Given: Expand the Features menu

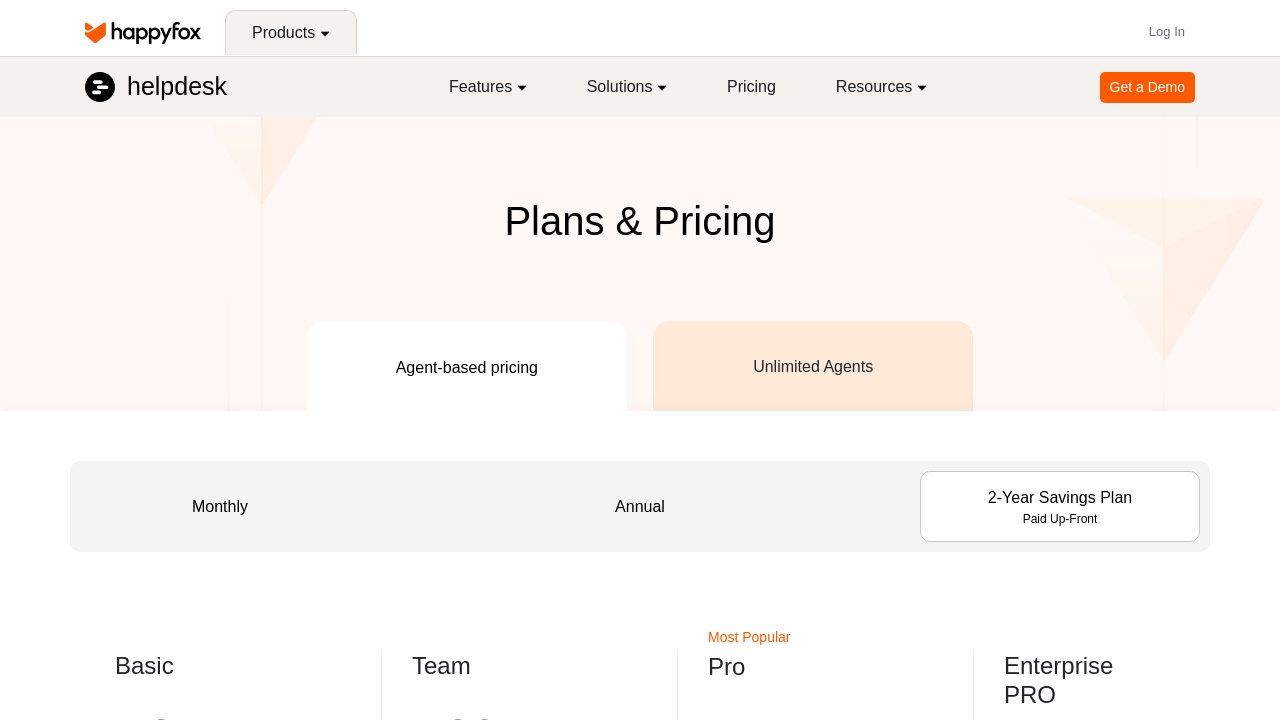Looking at the screenshot, I should [x=488, y=87].
